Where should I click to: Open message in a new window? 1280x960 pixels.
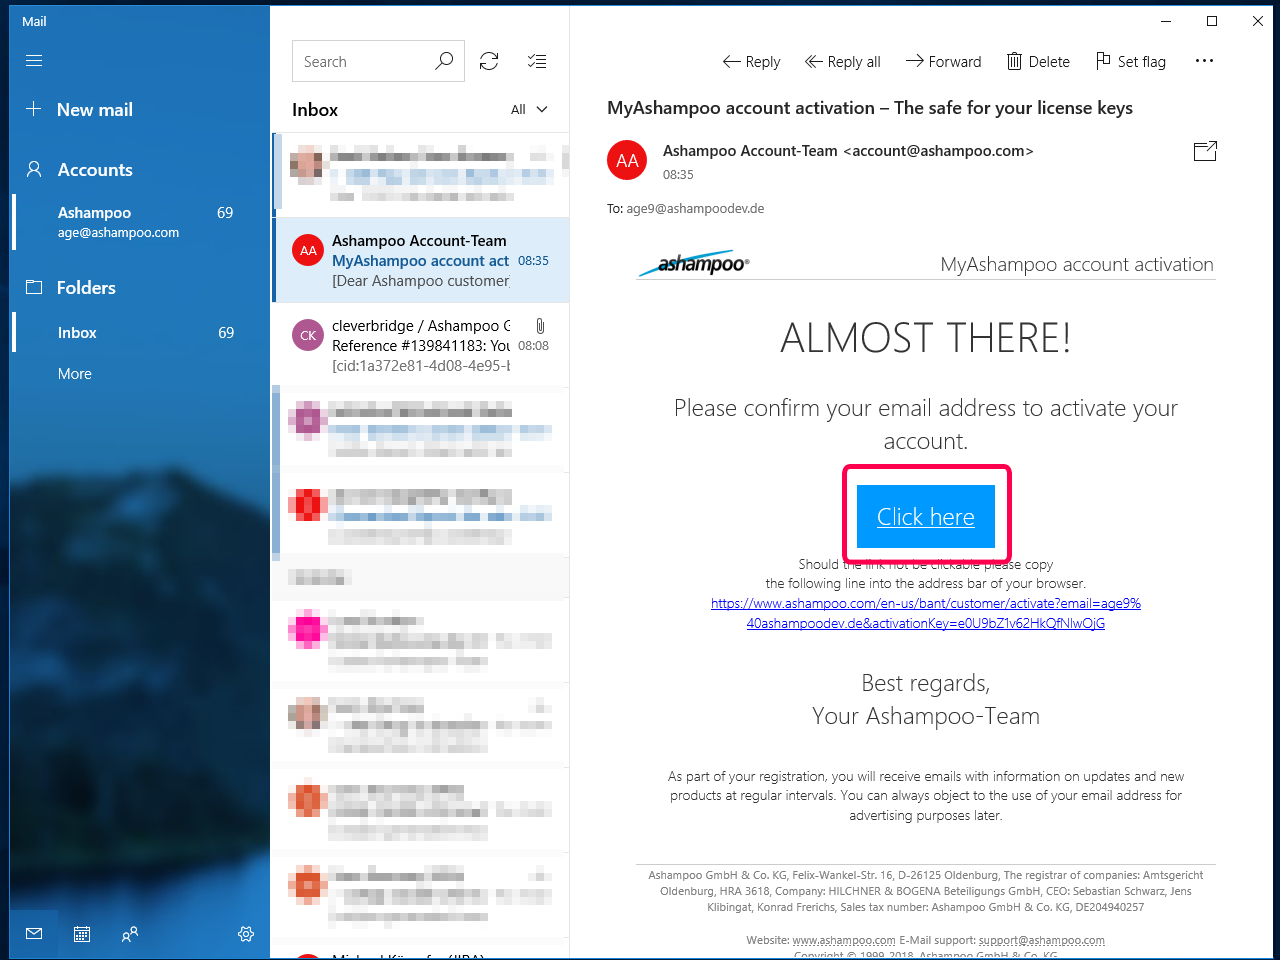point(1205,151)
